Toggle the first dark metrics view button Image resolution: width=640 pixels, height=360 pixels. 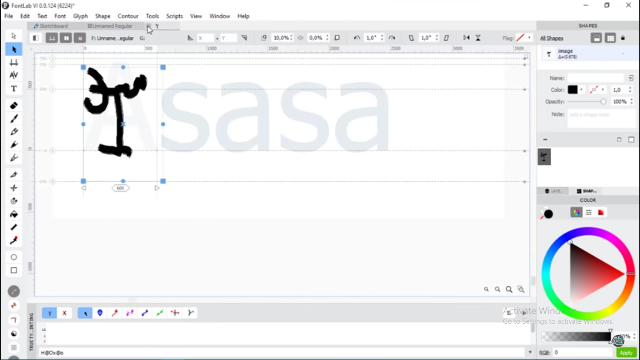tap(51, 38)
